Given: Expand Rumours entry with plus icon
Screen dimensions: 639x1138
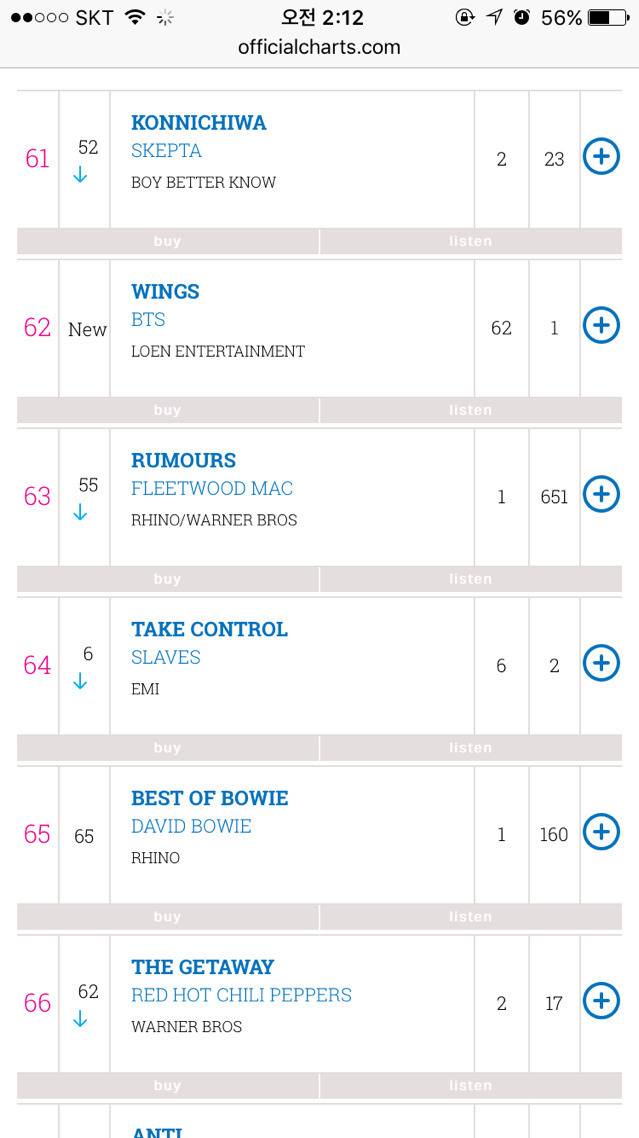Looking at the screenshot, I should [601, 494].
